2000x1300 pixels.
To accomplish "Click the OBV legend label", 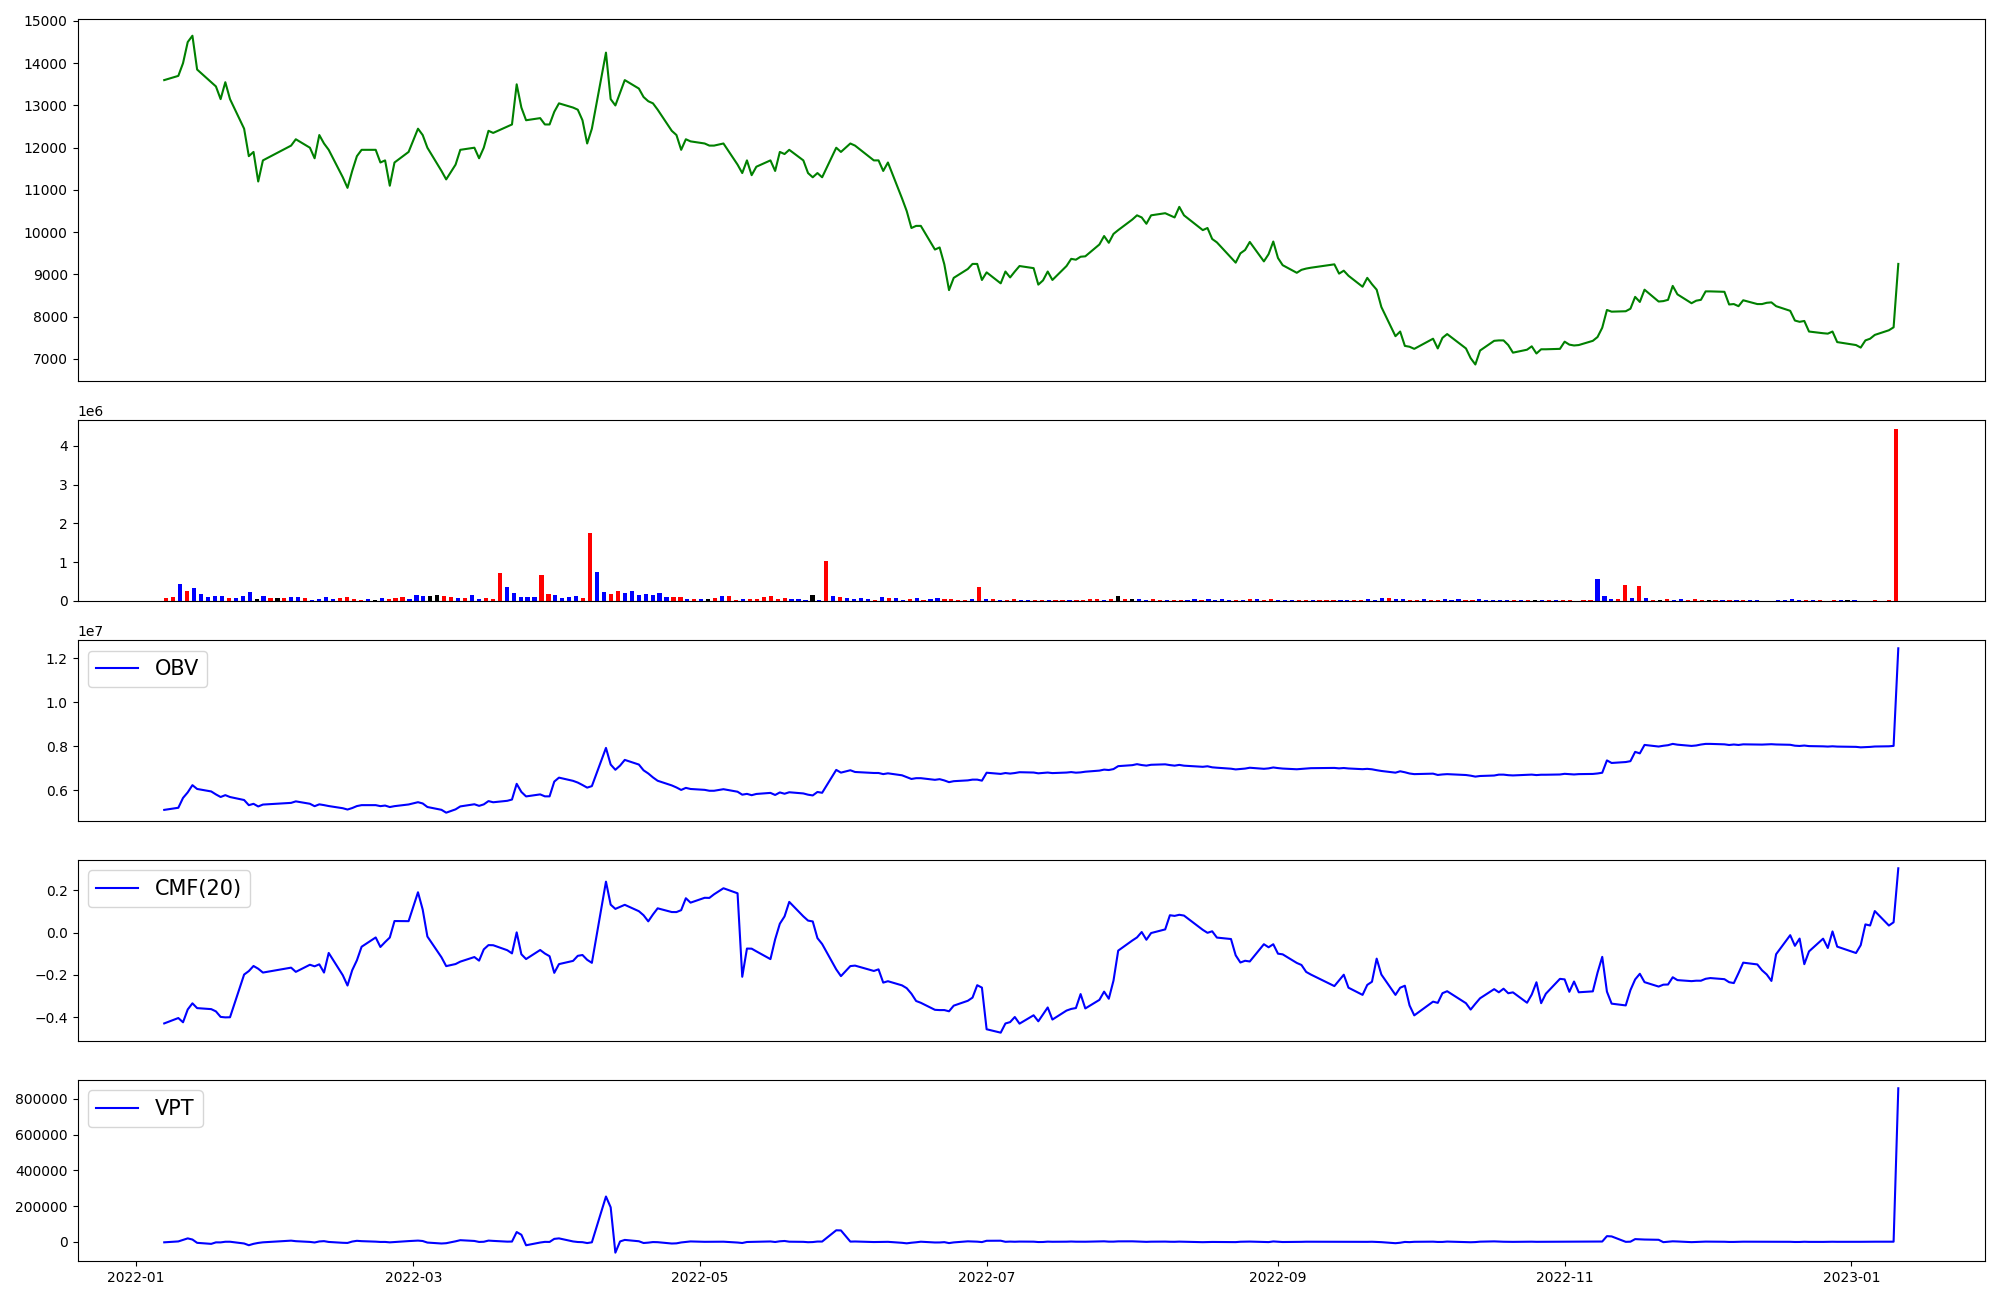I will [176, 668].
